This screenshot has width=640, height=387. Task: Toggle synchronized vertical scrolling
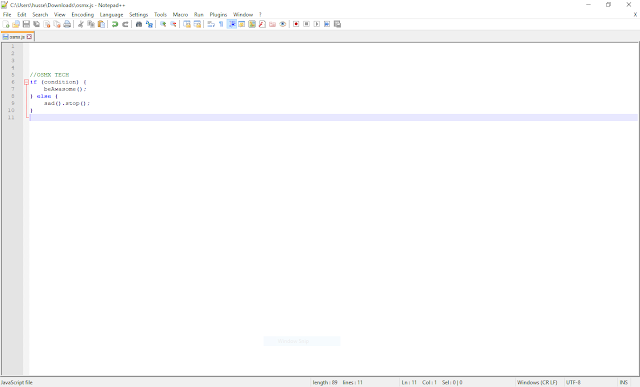187,24
